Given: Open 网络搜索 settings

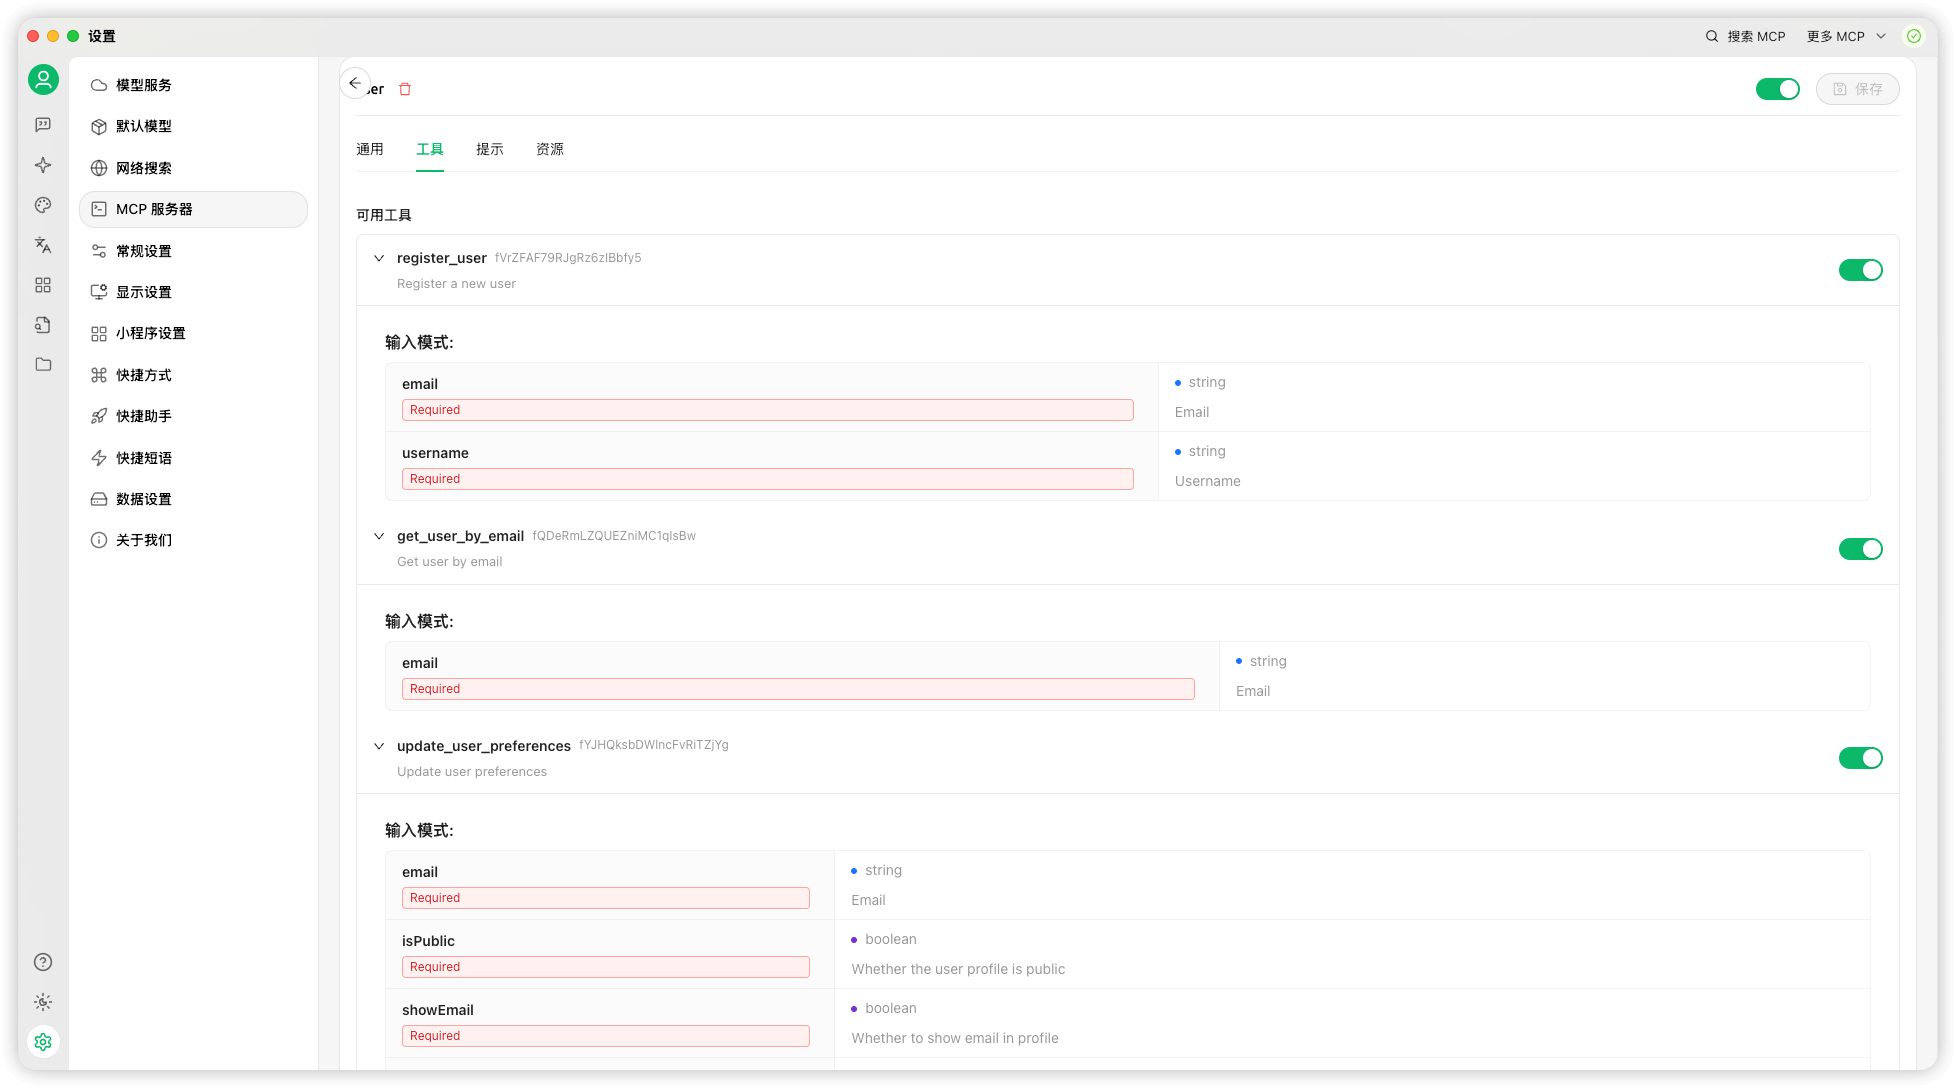Looking at the screenshot, I should coord(193,168).
